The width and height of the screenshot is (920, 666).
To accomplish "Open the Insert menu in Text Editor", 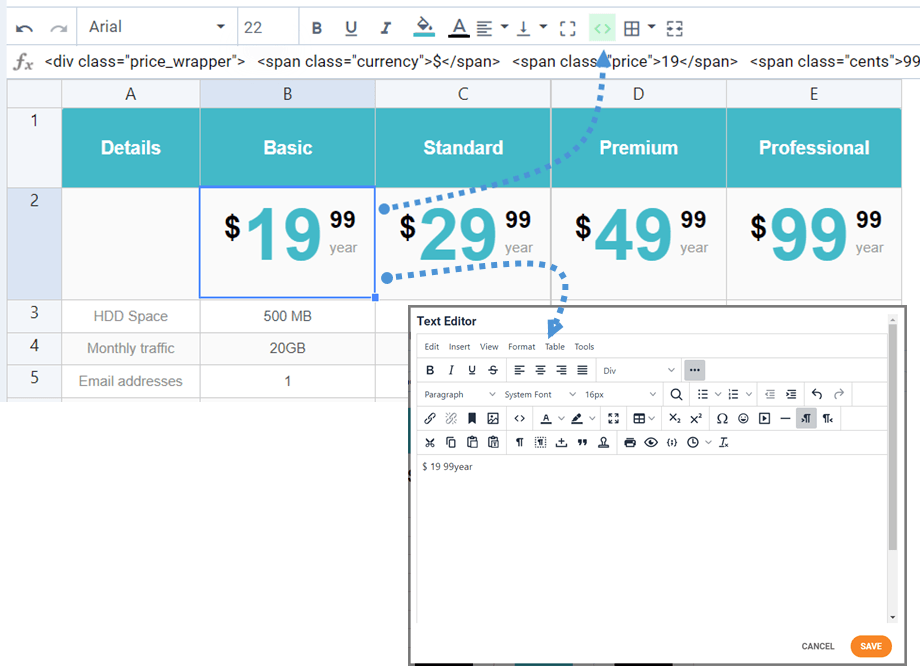I will point(459,347).
